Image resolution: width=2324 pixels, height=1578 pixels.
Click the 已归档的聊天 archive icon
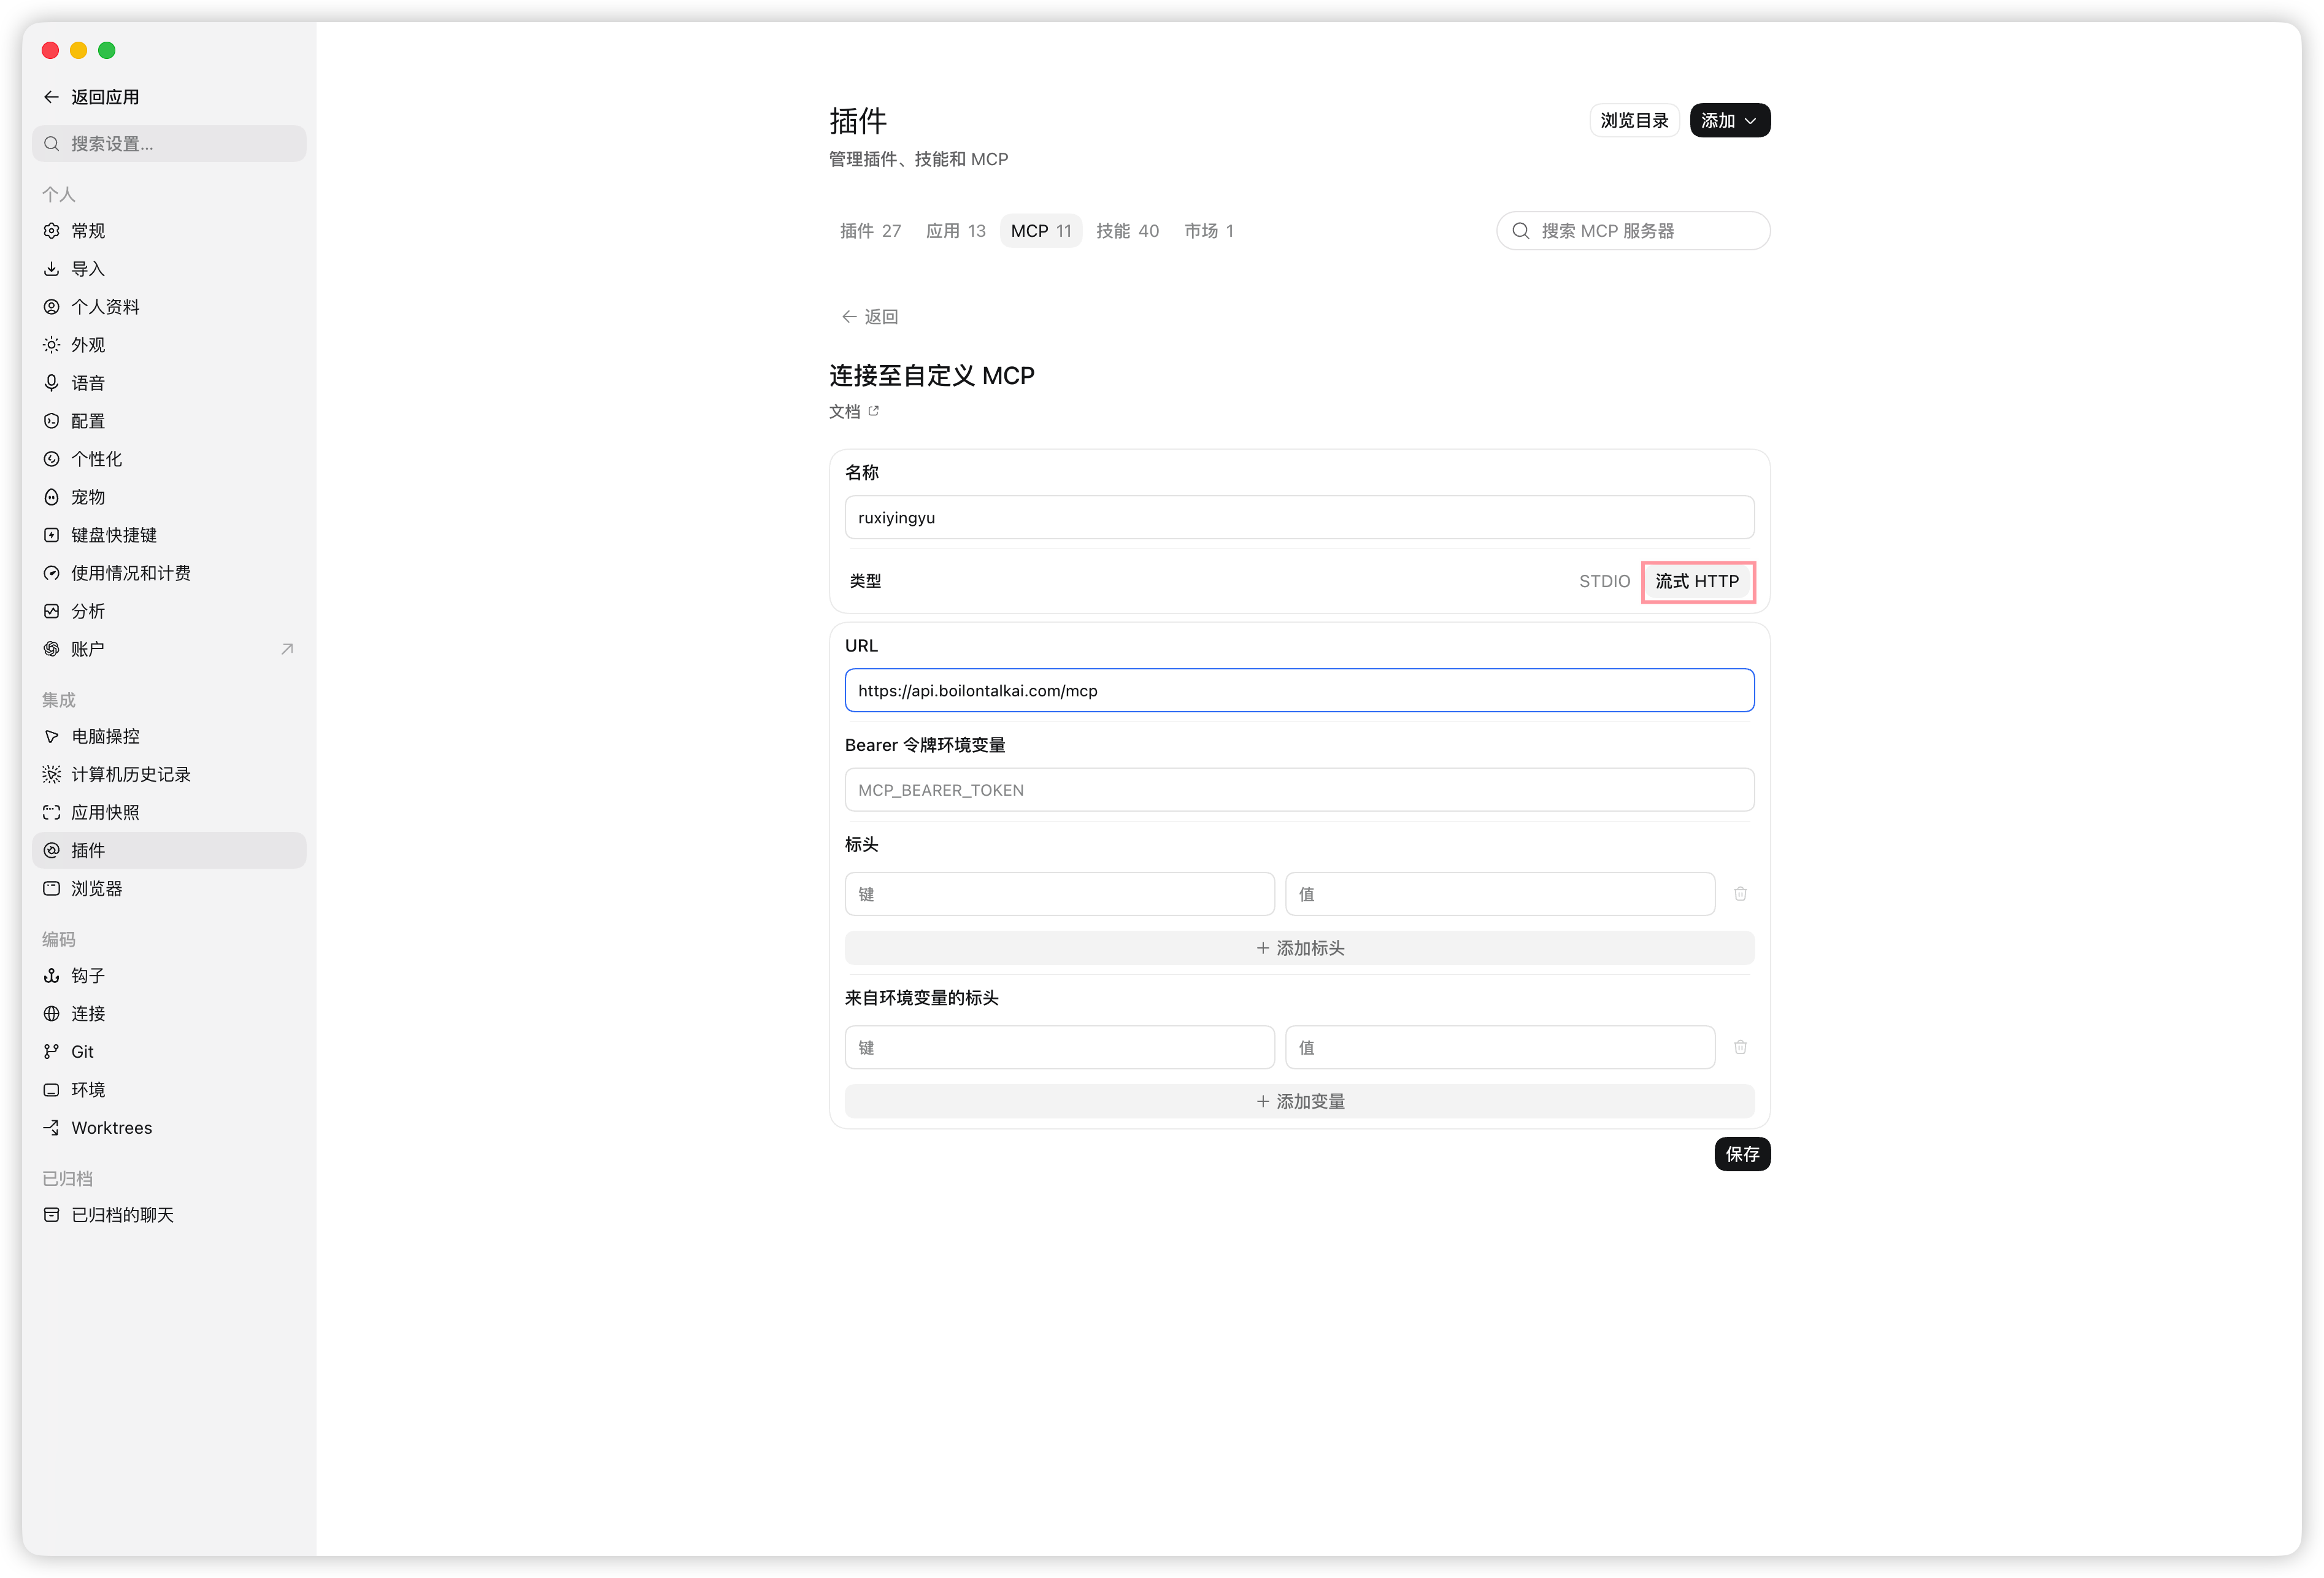coord(51,1214)
